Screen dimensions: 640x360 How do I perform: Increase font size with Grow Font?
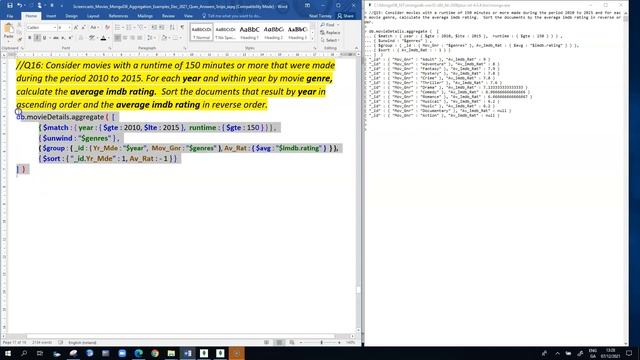76,27
